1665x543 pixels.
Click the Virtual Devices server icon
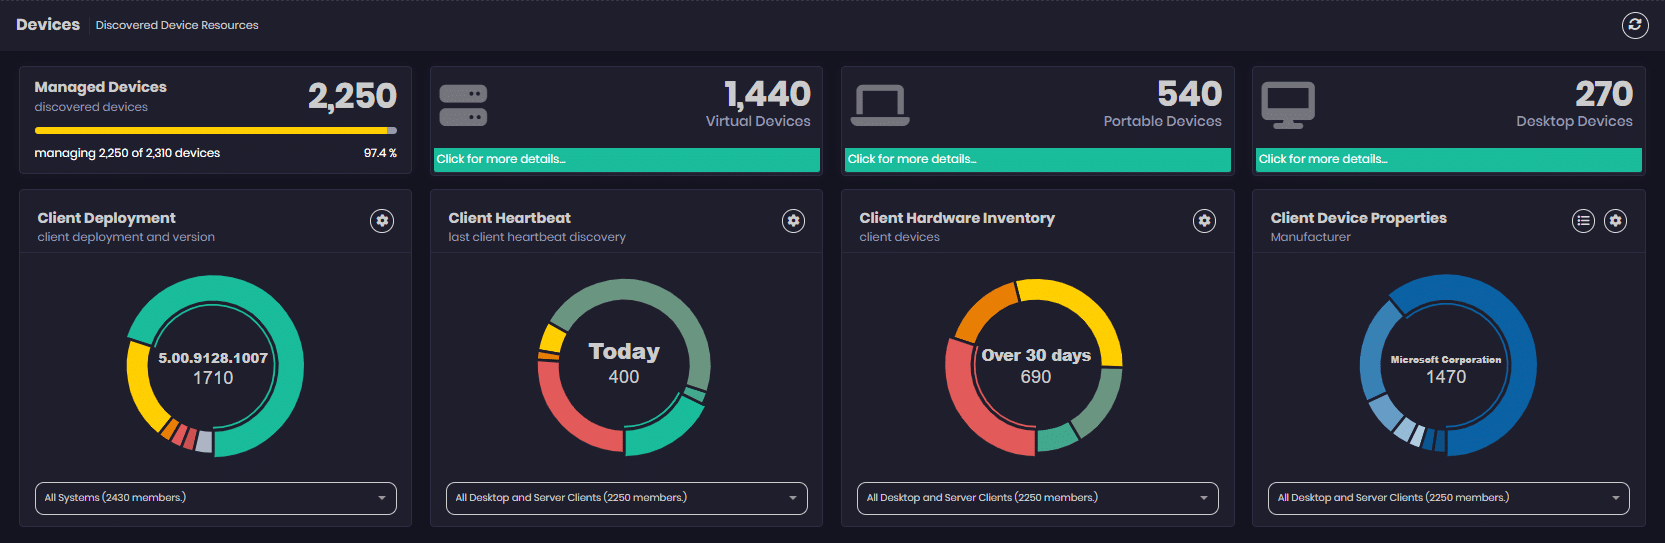(463, 105)
